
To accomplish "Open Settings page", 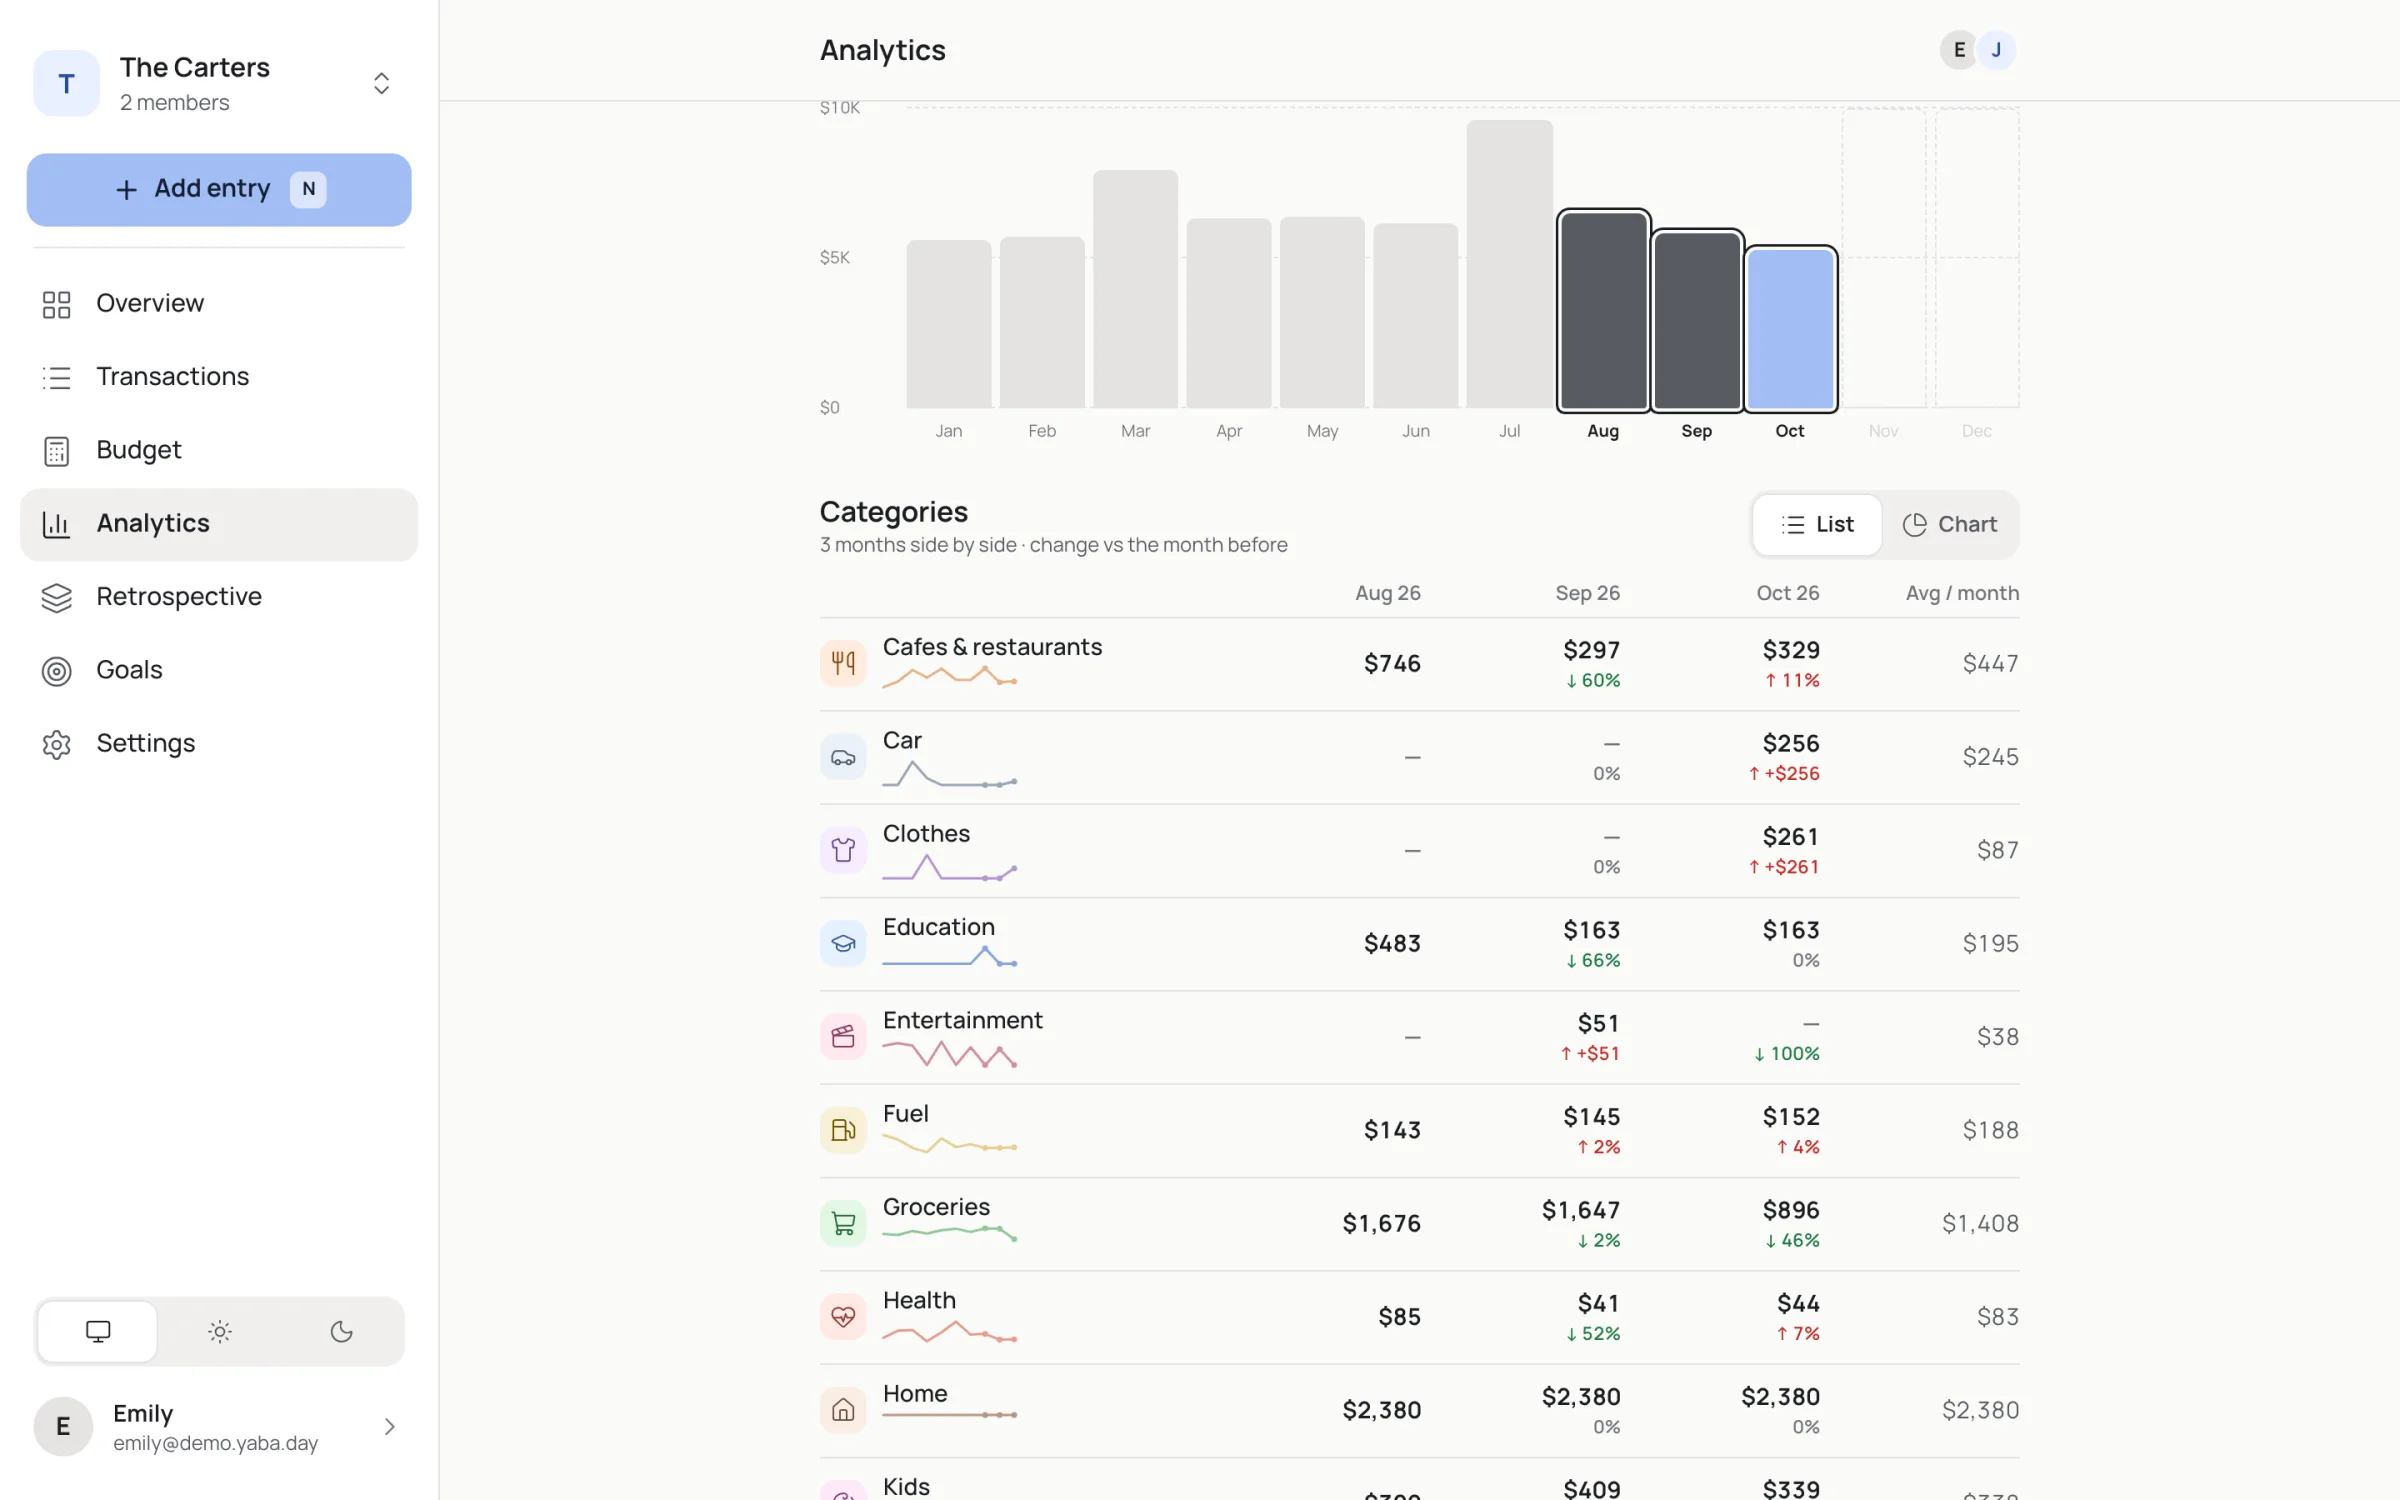I will pos(219,744).
